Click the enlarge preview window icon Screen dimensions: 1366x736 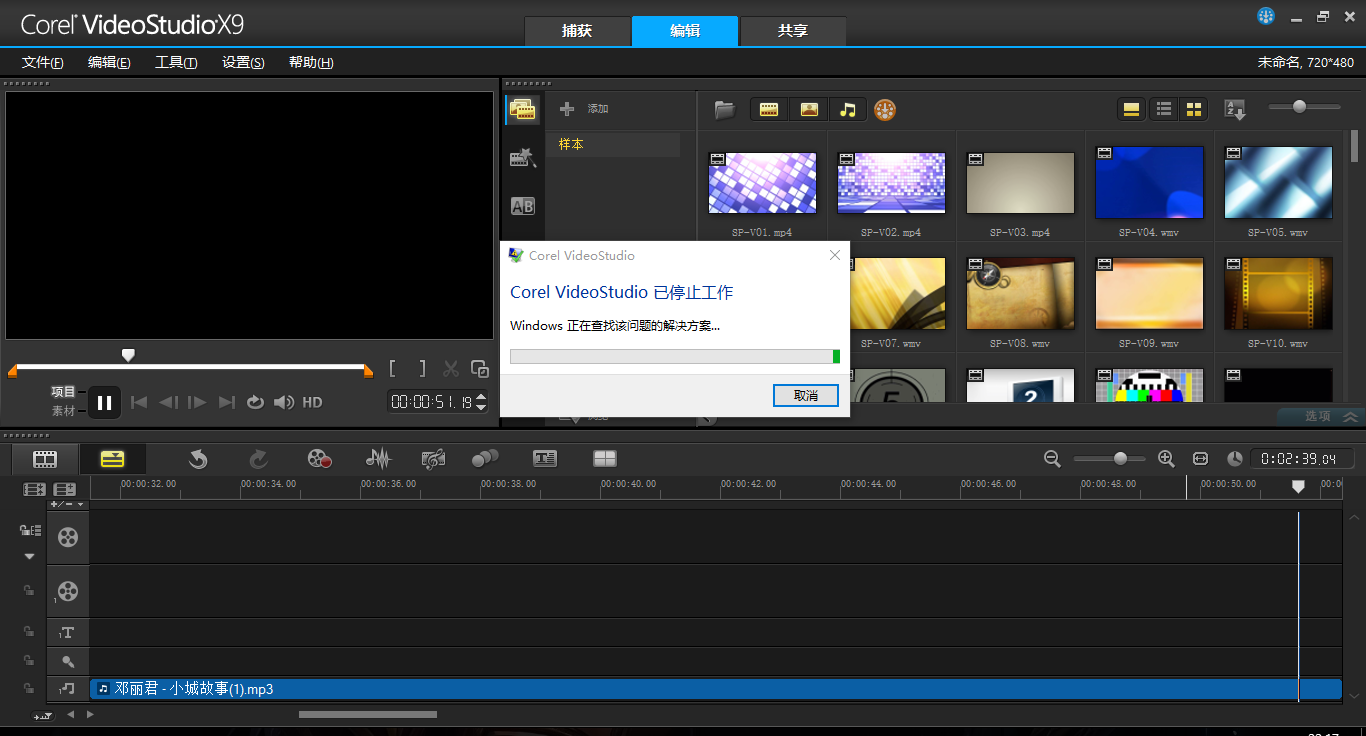[480, 369]
